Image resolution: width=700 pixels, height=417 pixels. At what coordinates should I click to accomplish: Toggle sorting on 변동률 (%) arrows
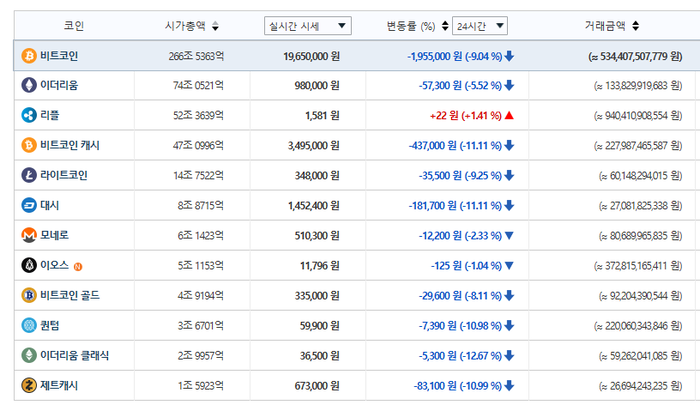(445, 26)
